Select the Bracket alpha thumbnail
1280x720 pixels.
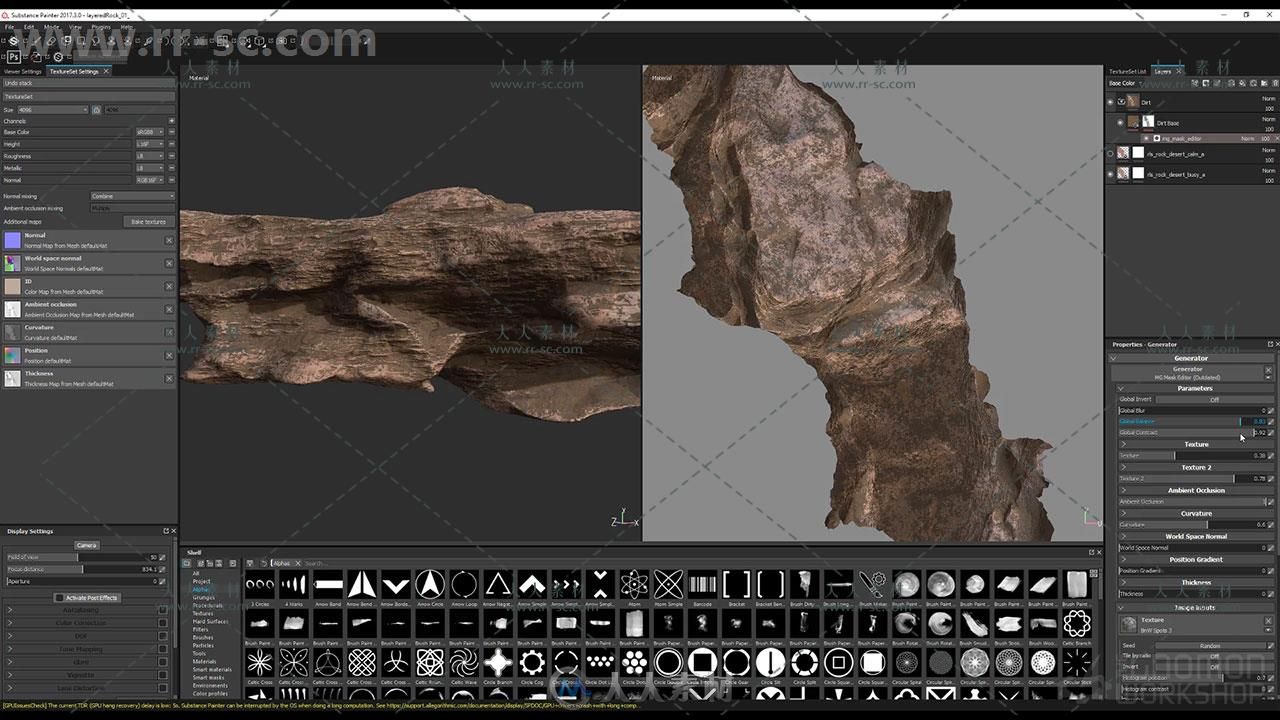(x=736, y=583)
